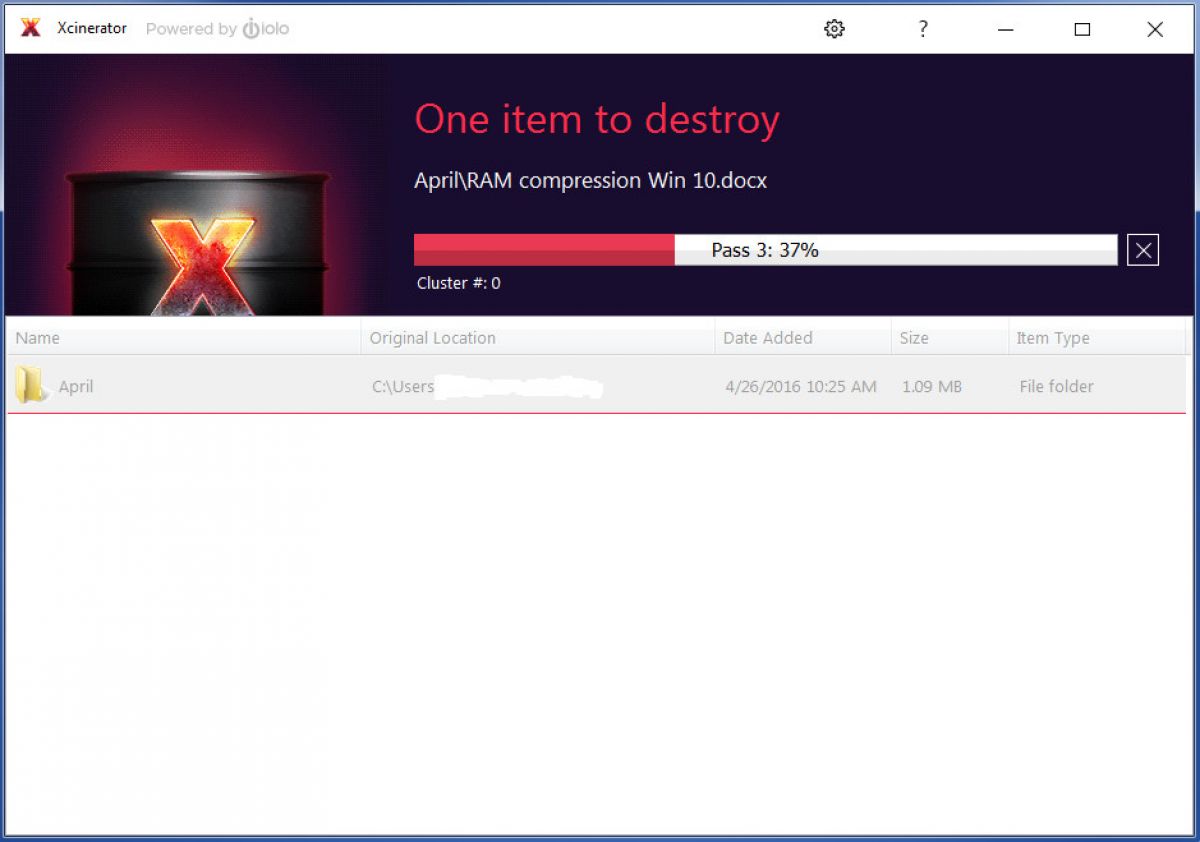The width and height of the screenshot is (1200, 842).
Task: Click the 1.09 MB size cell
Action: (932, 386)
